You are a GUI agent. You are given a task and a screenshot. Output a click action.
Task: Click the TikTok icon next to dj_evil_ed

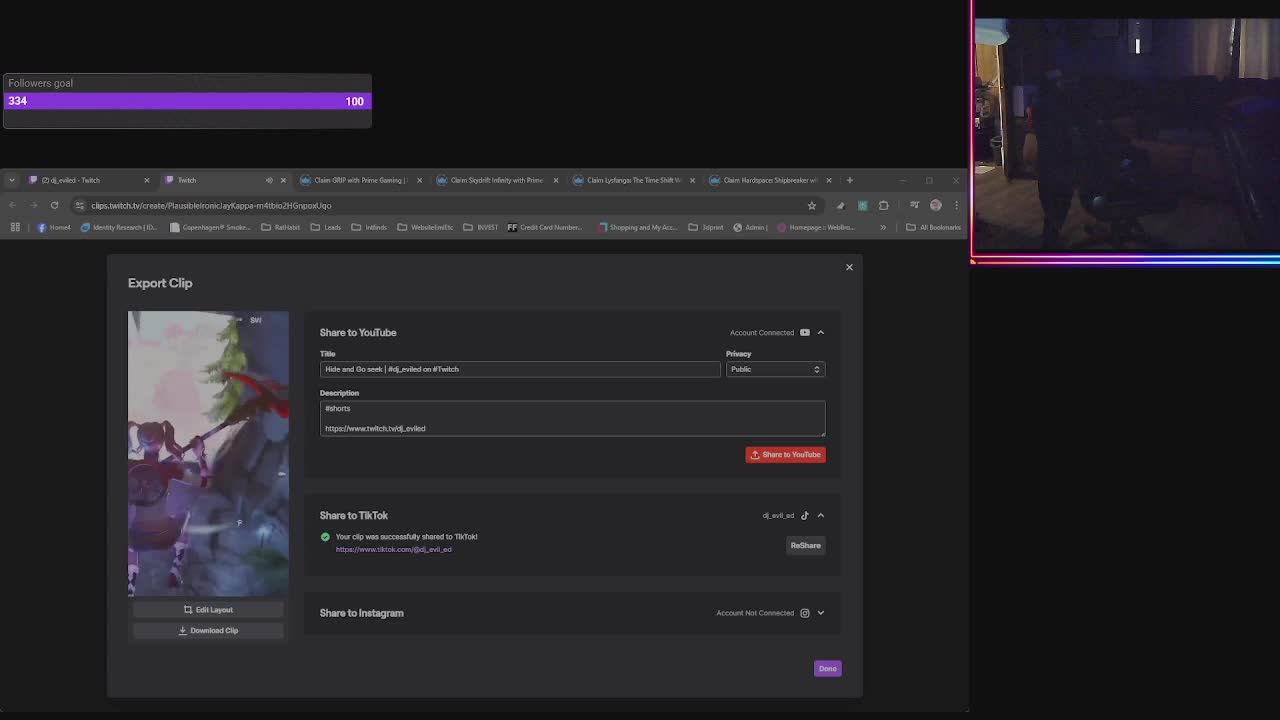pyautogui.click(x=804, y=515)
